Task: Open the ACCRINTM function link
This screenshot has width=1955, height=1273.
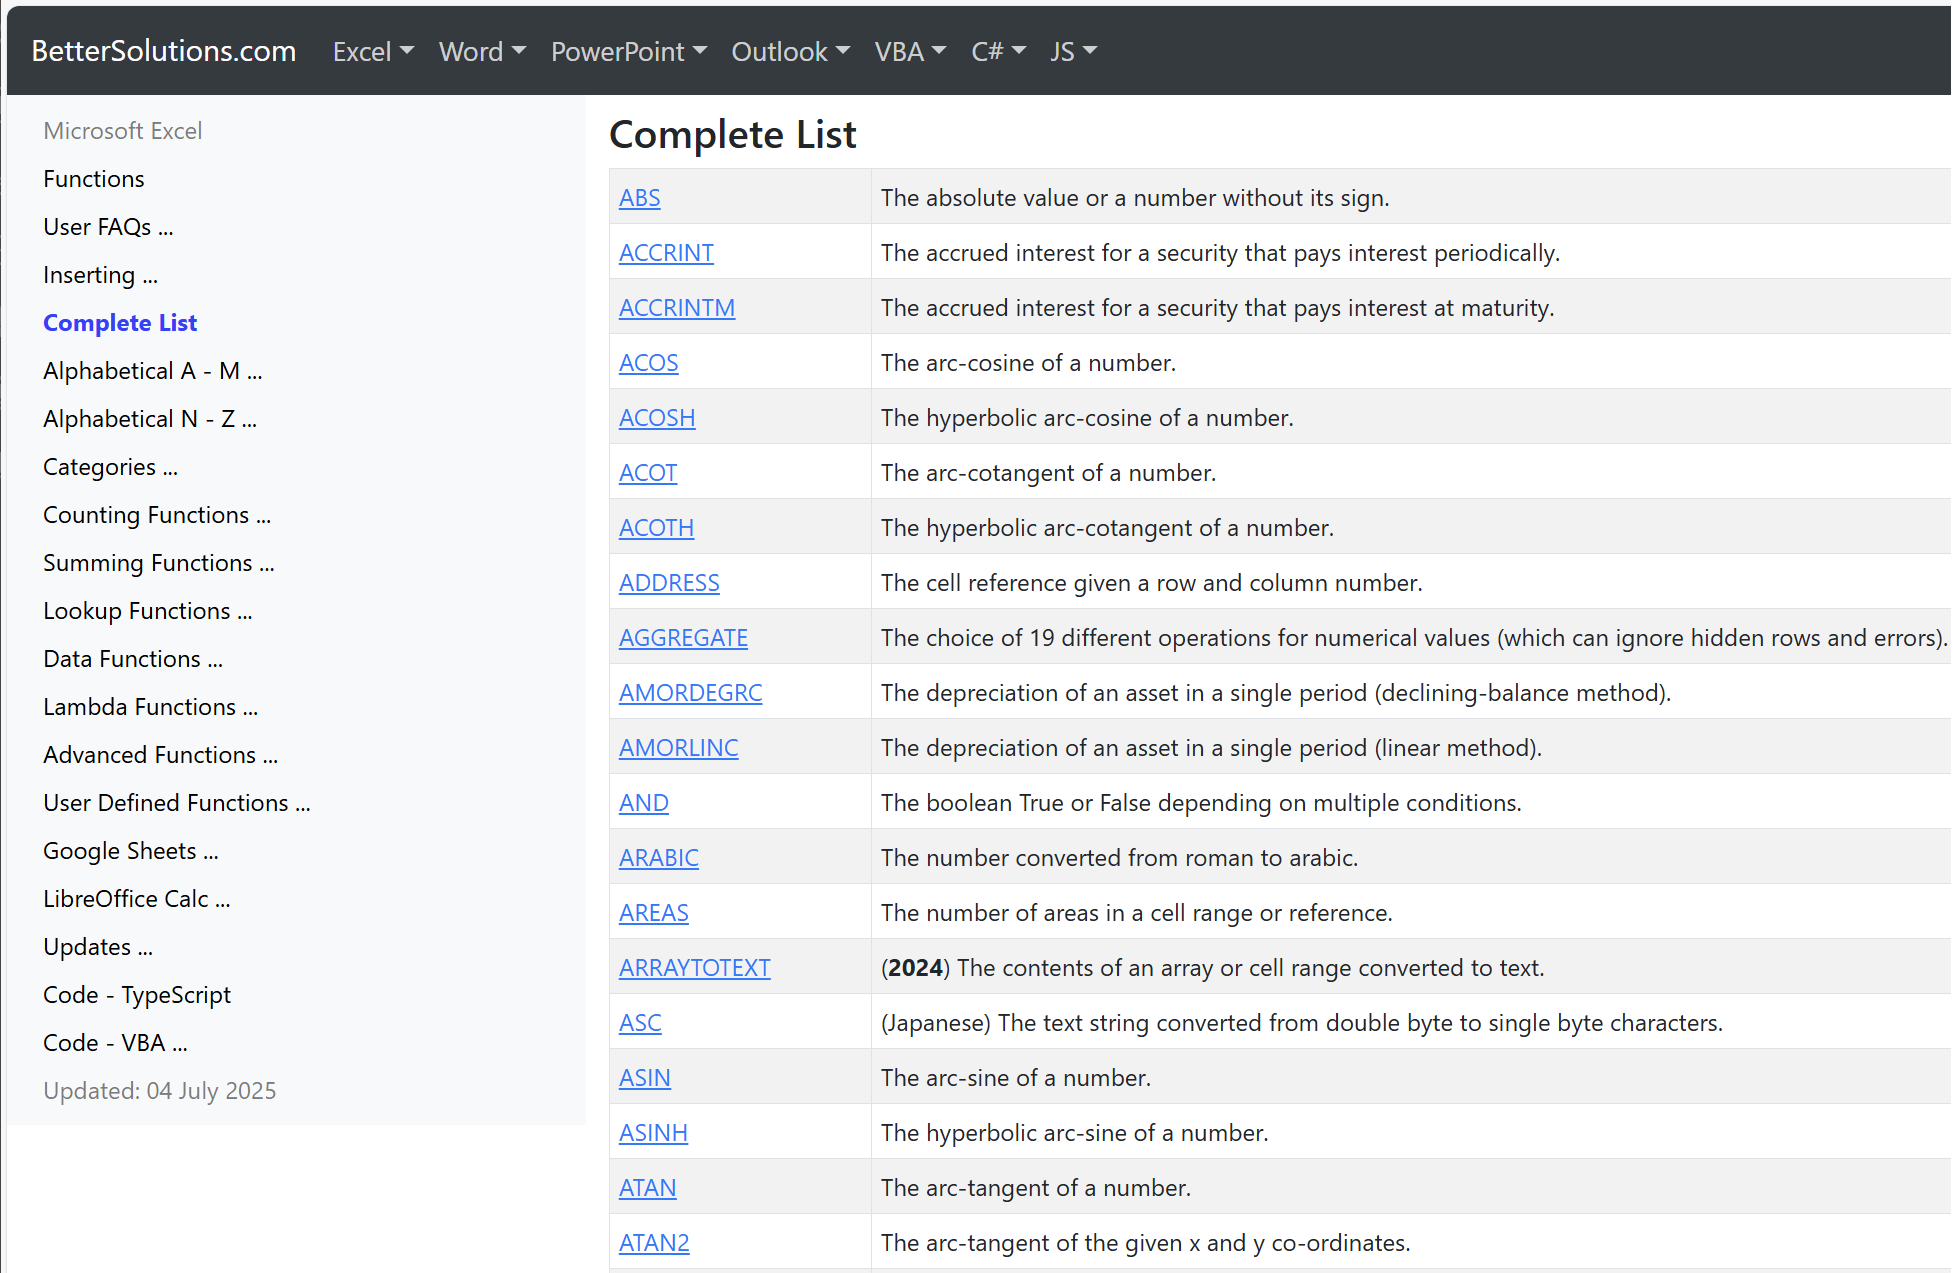Action: [x=677, y=308]
